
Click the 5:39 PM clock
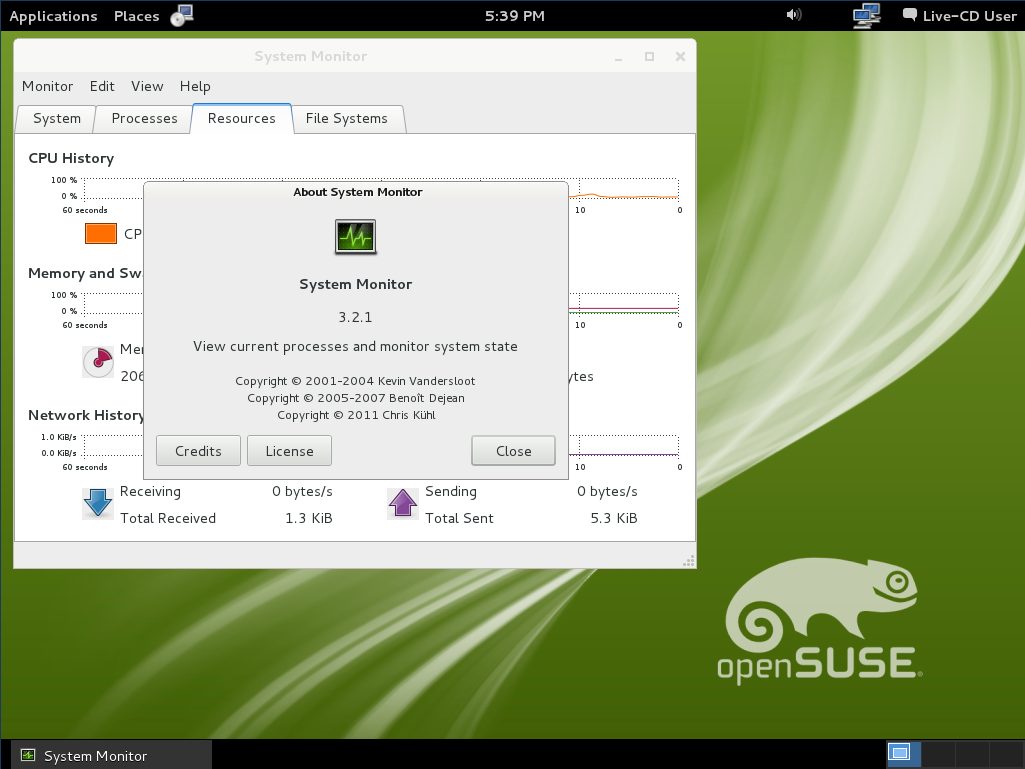[x=514, y=16]
